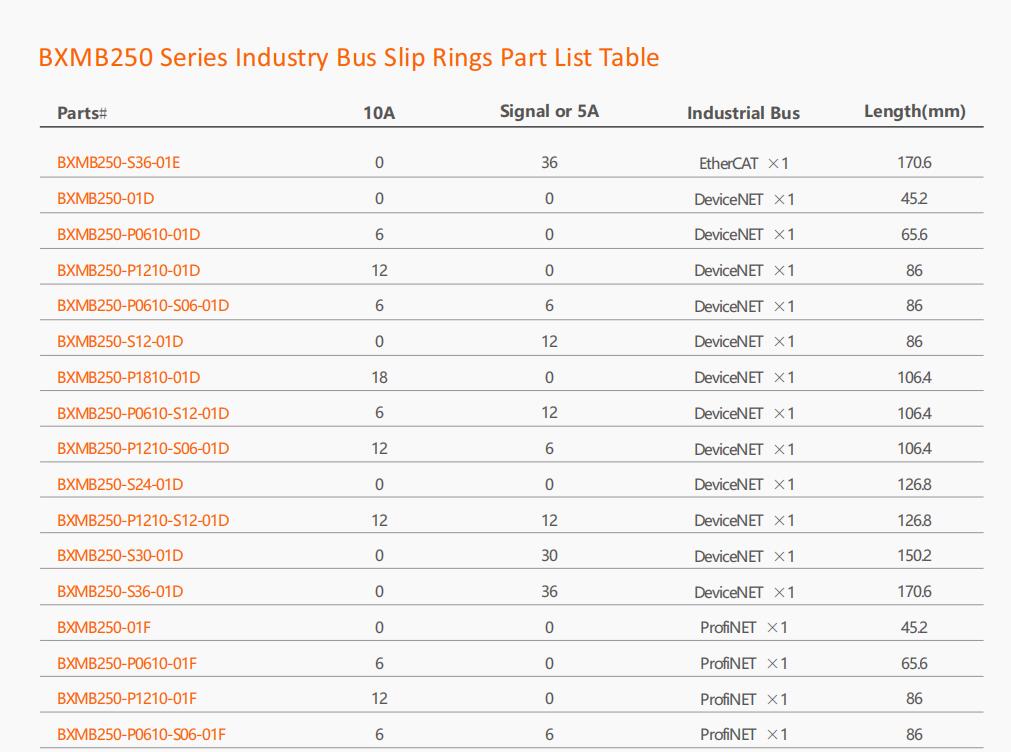Image resolution: width=1011 pixels, height=752 pixels.
Task: Select the Length(mm) column header
Action: click(915, 112)
